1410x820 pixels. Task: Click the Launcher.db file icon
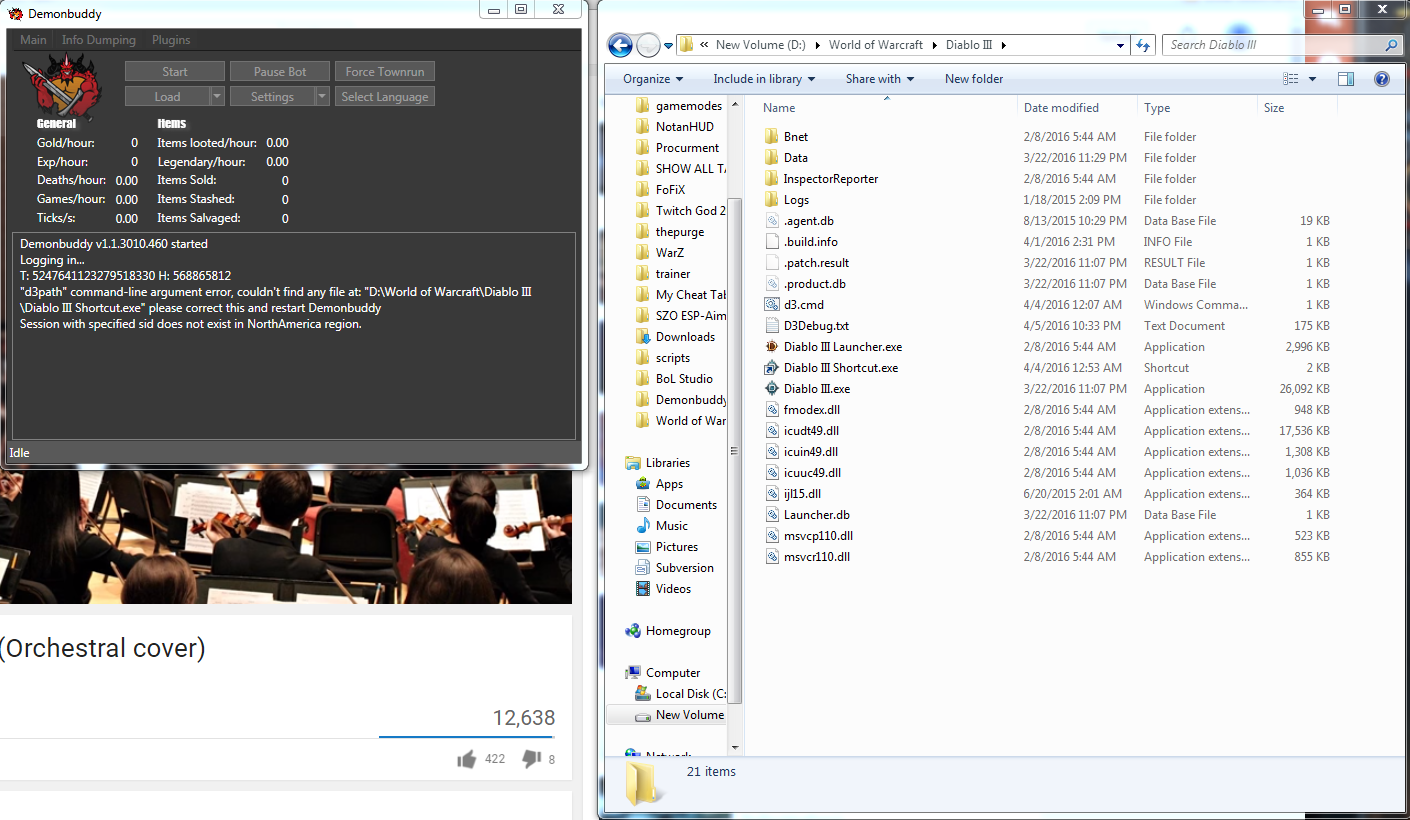[771, 515]
